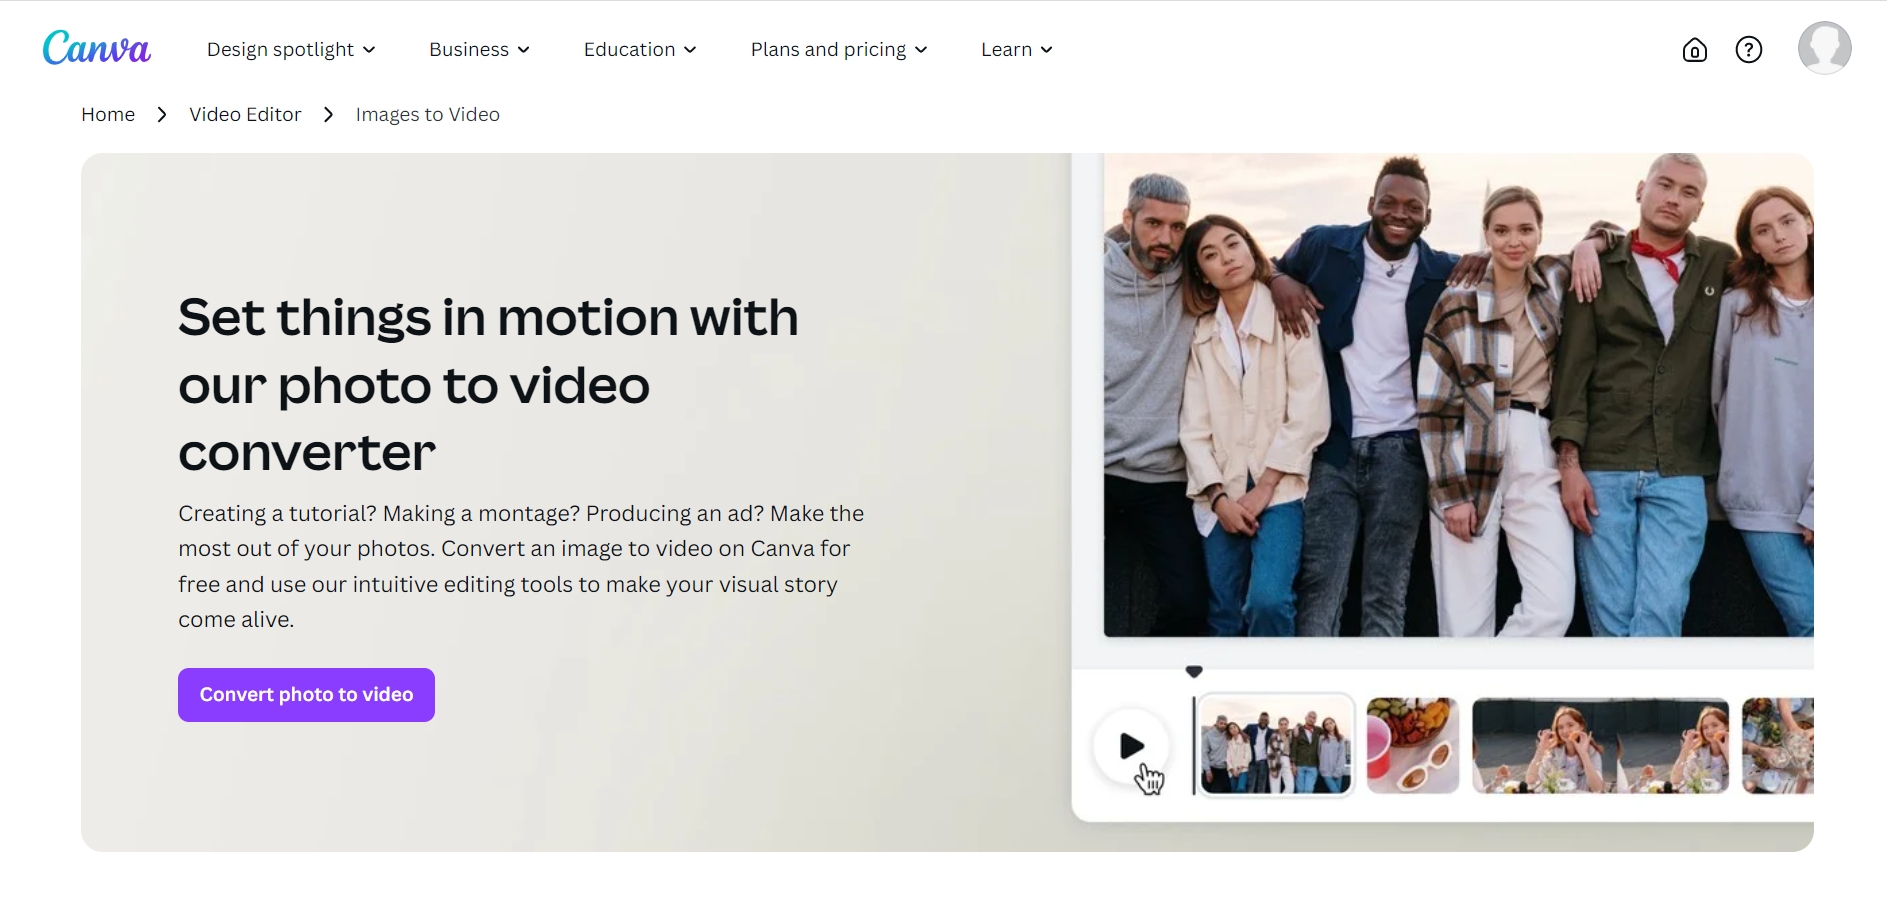Click the Convert photo to video button
This screenshot has height=901, width=1887.
(306, 694)
